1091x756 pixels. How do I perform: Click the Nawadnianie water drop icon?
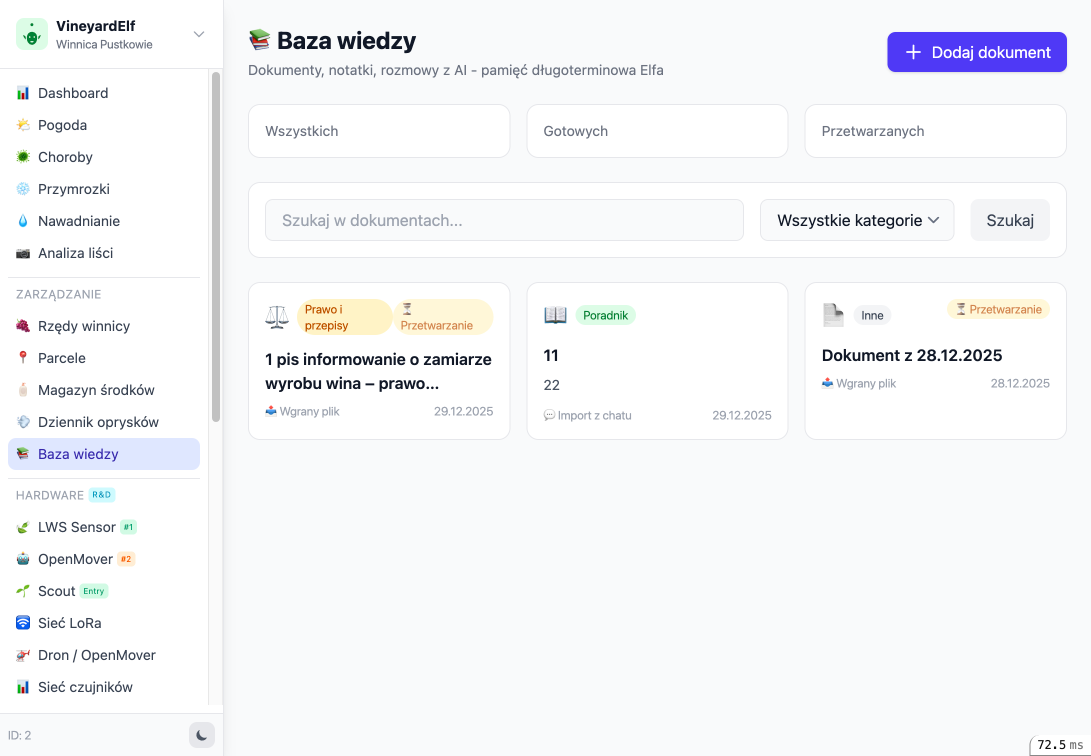(23, 221)
